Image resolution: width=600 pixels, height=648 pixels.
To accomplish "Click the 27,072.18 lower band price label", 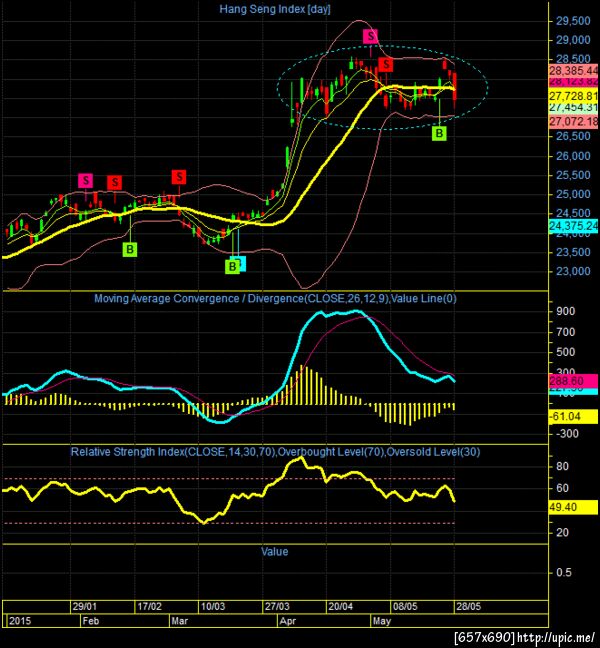I will pyautogui.click(x=574, y=122).
